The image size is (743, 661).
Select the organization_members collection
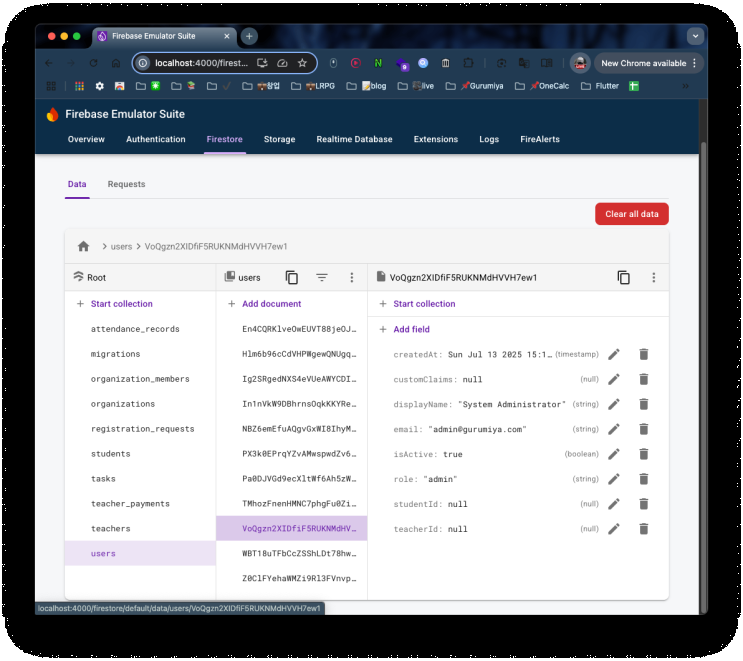coord(140,379)
